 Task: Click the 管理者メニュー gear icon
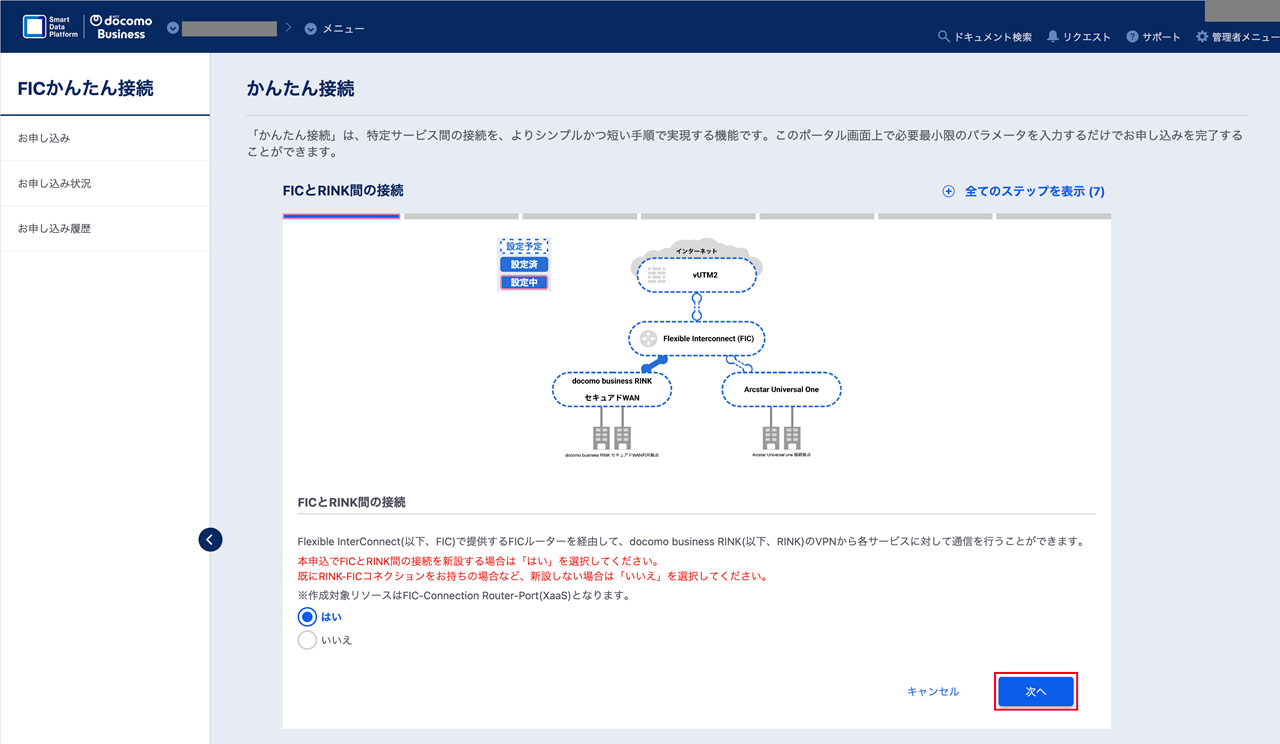(x=1202, y=37)
